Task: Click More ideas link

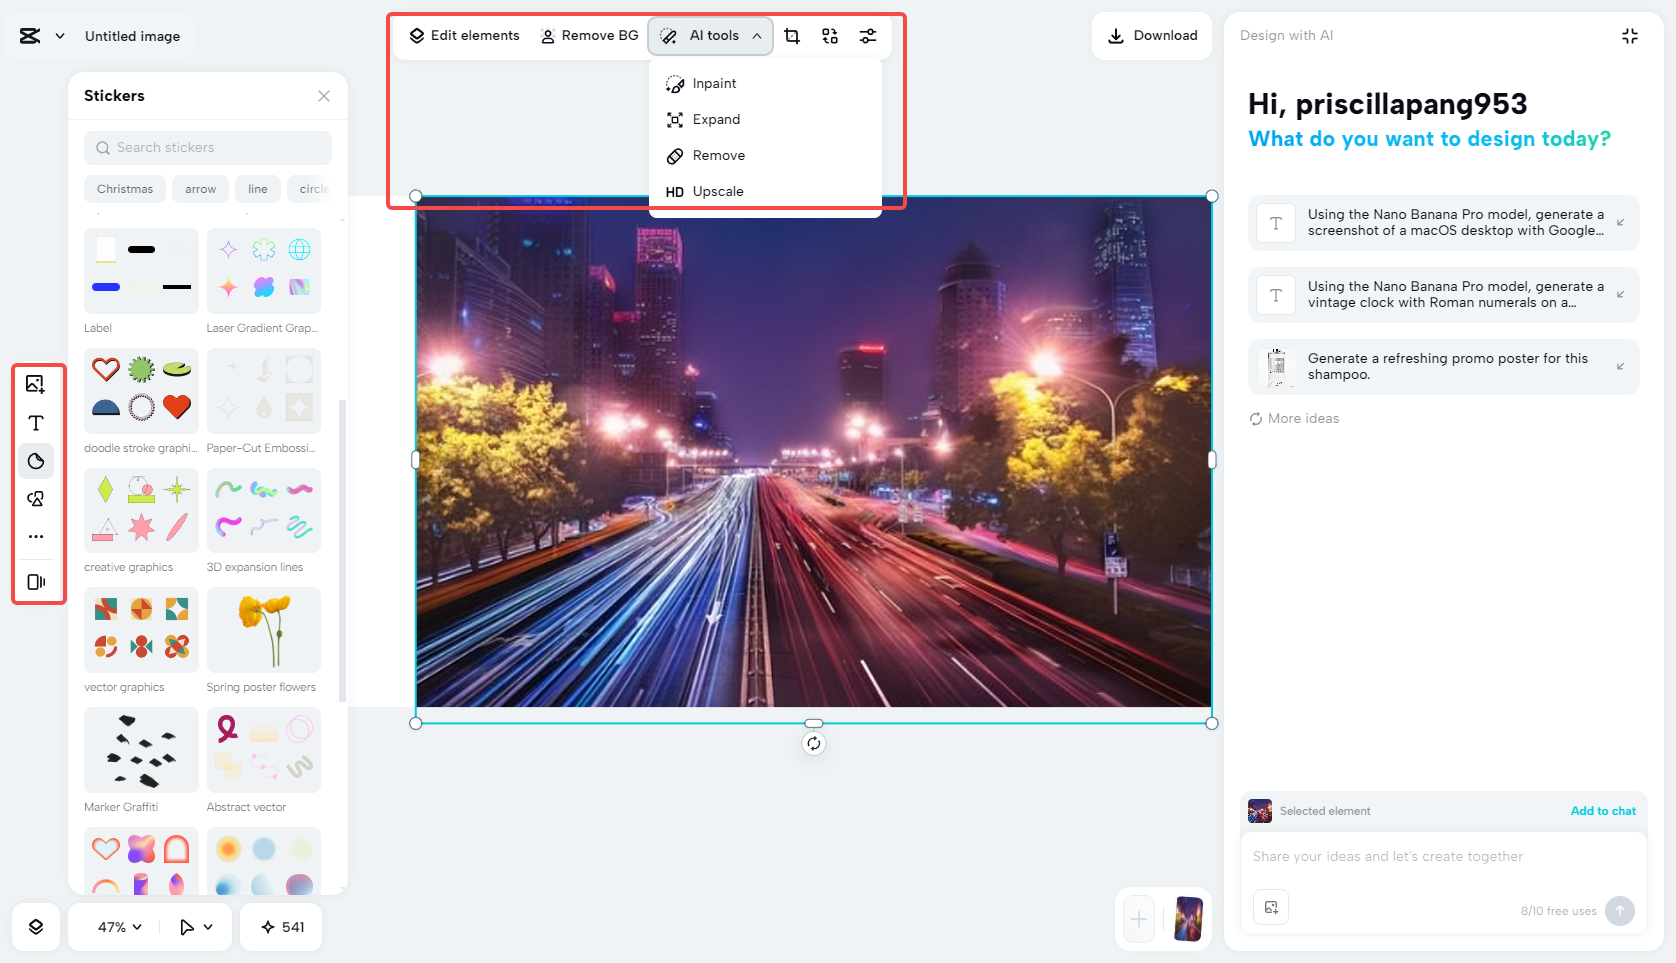Action: [x=1294, y=419]
